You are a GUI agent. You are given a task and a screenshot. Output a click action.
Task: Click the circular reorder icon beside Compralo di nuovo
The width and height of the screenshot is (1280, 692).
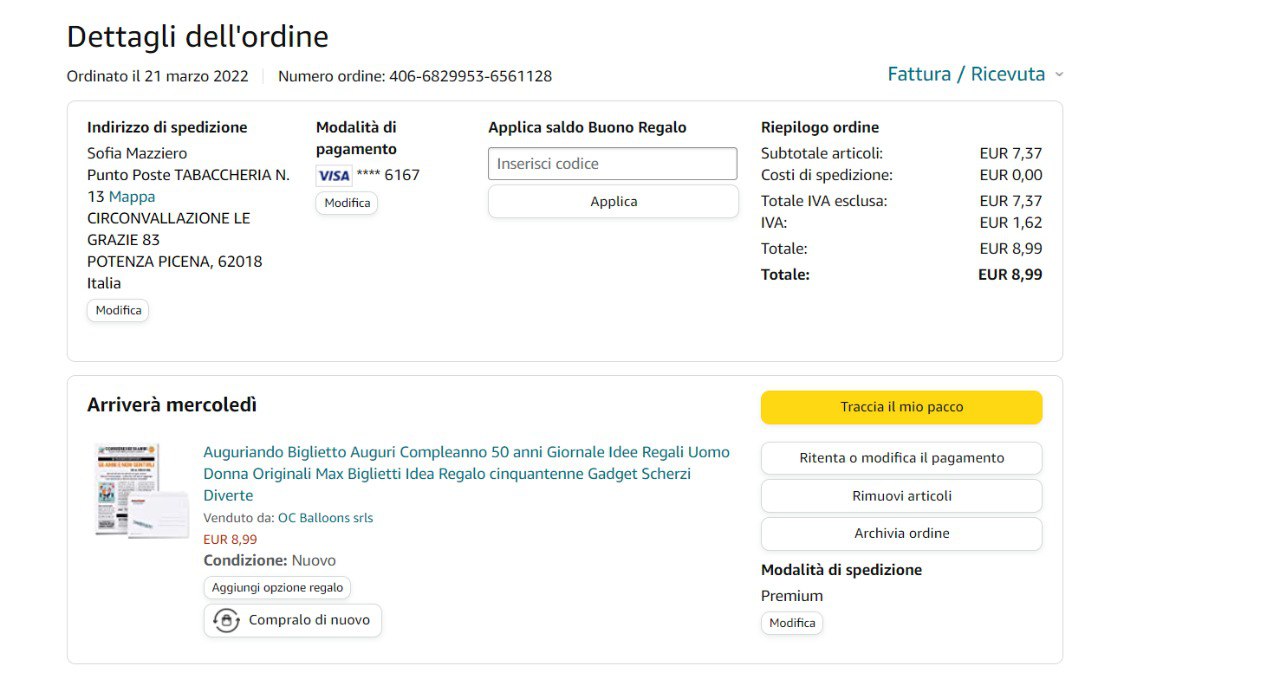(x=226, y=620)
